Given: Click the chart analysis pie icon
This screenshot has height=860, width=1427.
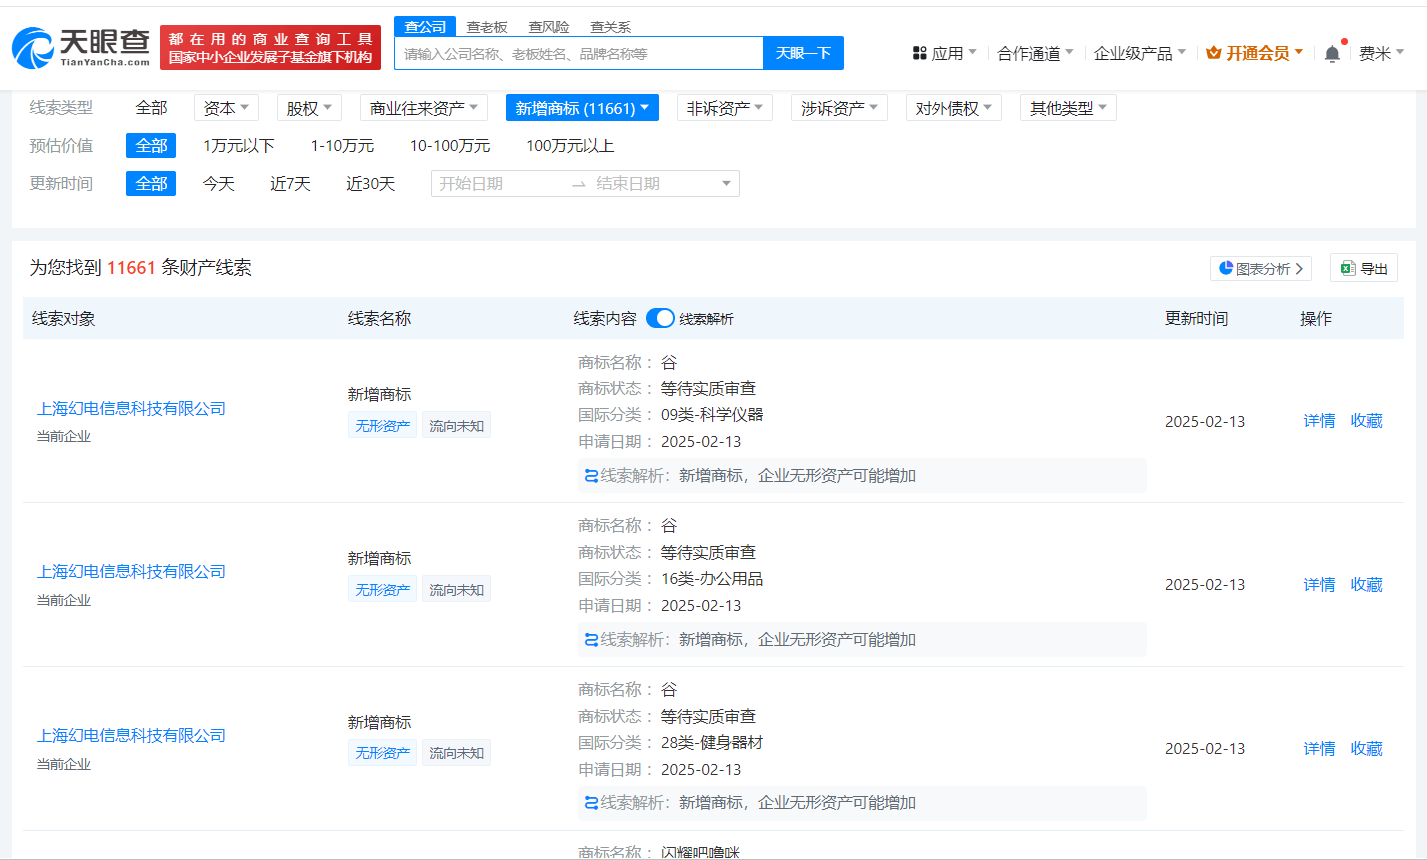Looking at the screenshot, I should click(x=1225, y=268).
